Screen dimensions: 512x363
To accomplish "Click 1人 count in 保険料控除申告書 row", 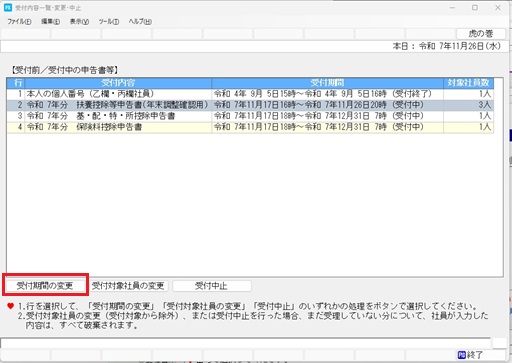I will coord(468,127).
